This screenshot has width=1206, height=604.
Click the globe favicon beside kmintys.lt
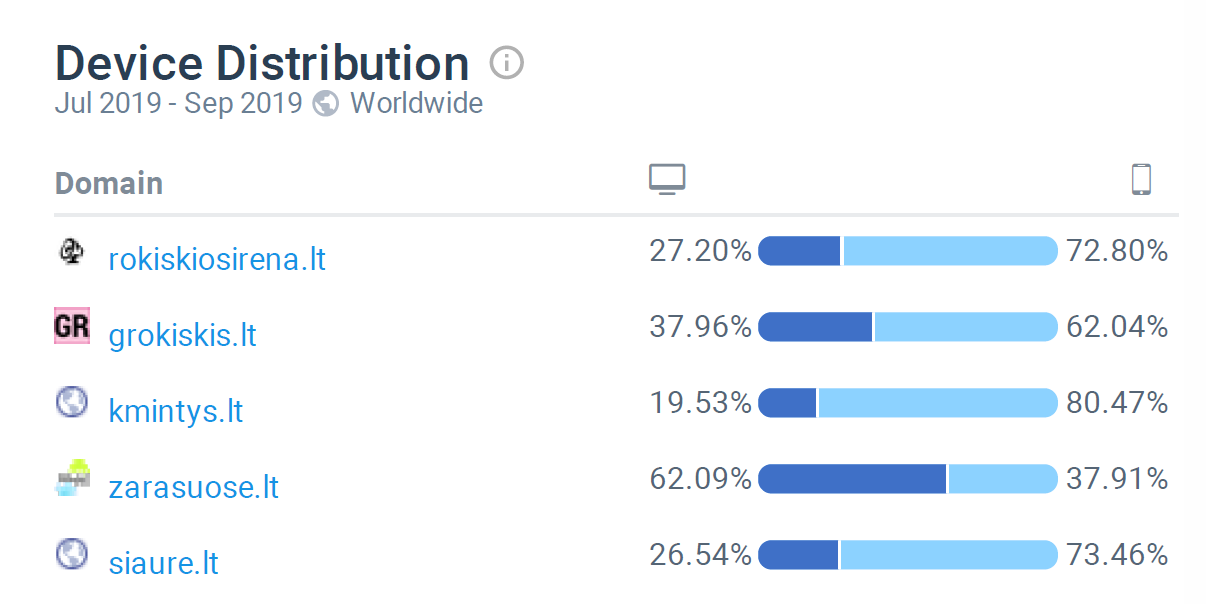[x=72, y=403]
